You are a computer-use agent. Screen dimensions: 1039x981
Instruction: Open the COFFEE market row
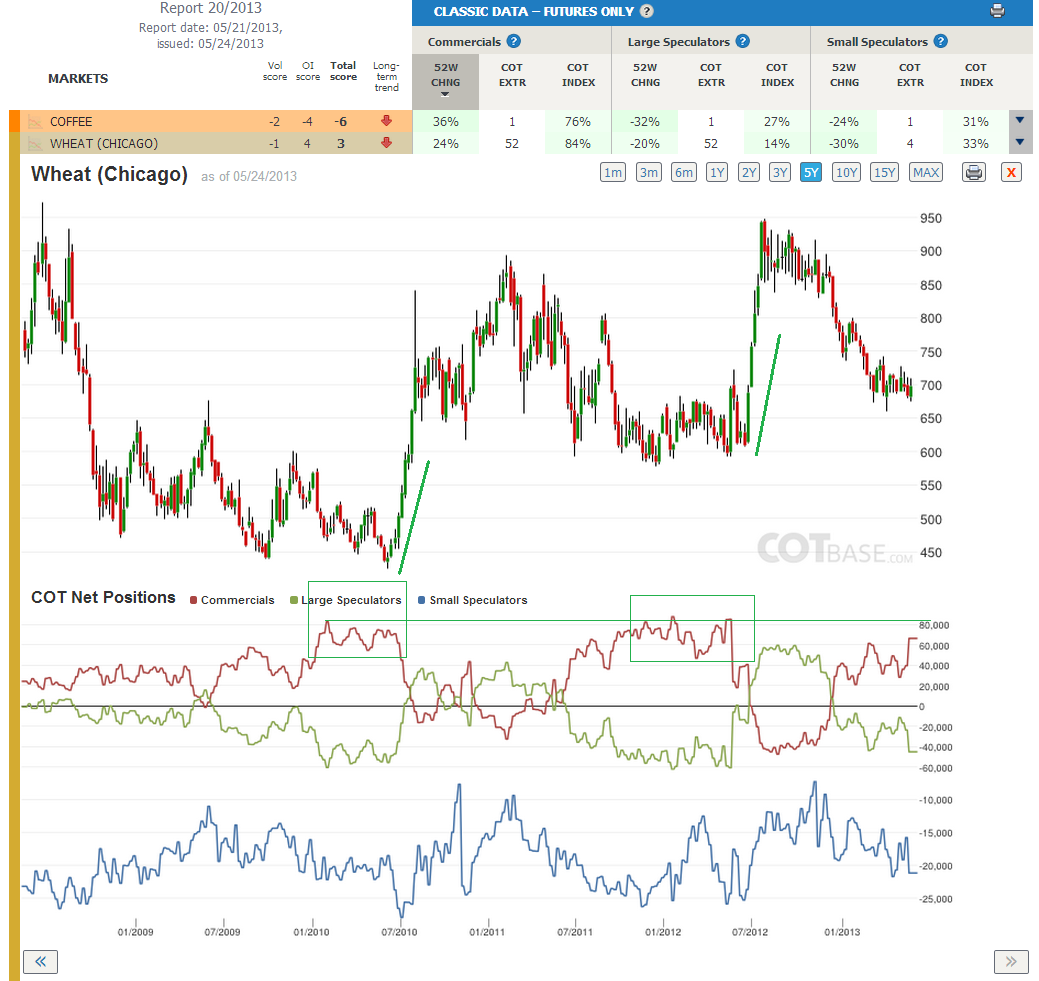point(211,121)
